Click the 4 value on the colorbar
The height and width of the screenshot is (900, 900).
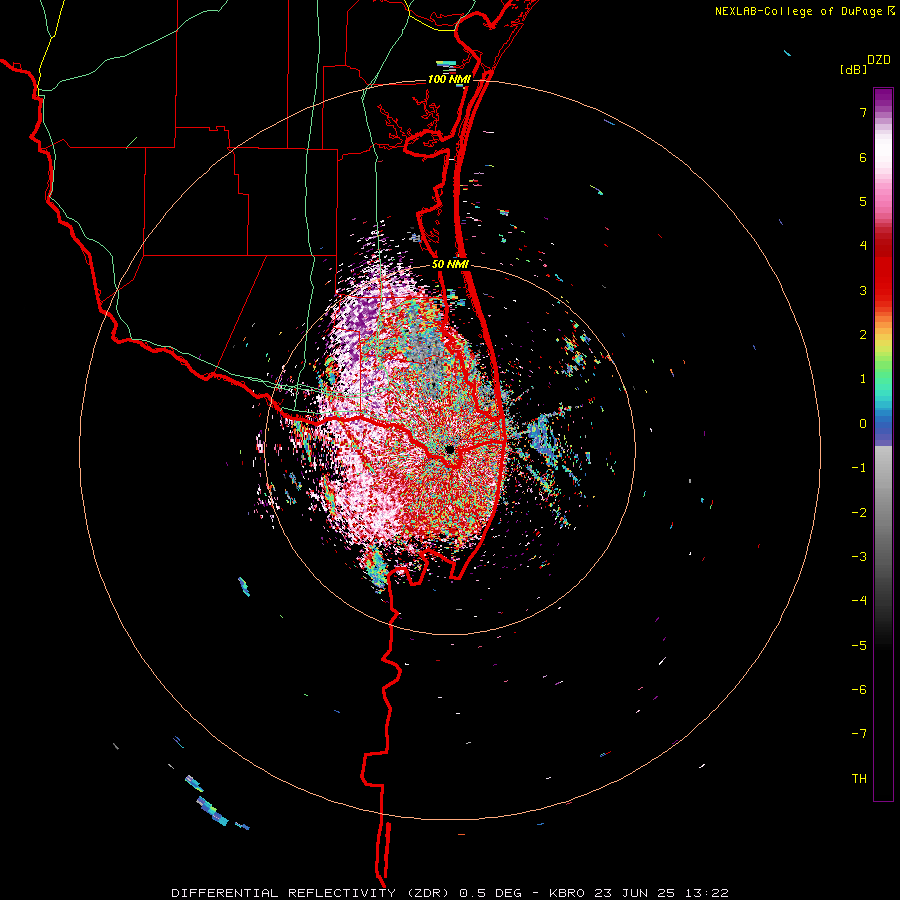[863, 246]
